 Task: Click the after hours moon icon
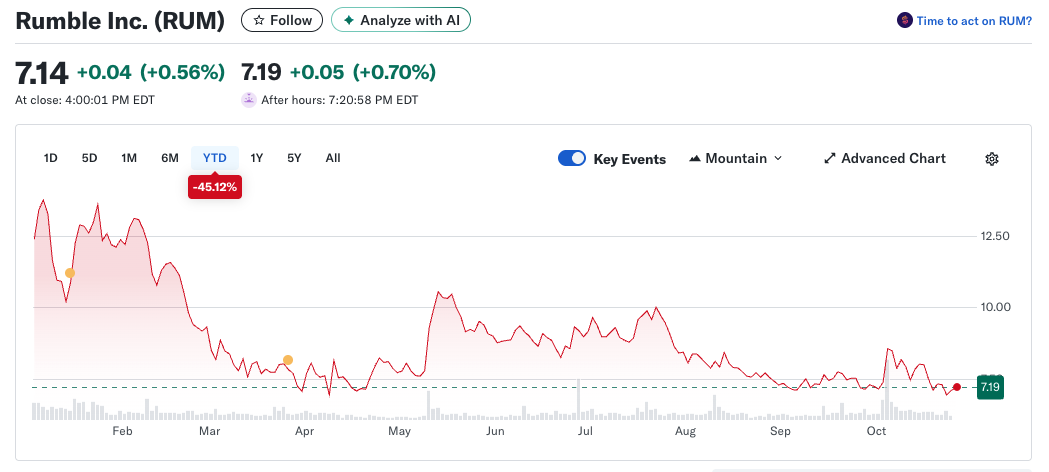click(x=249, y=99)
